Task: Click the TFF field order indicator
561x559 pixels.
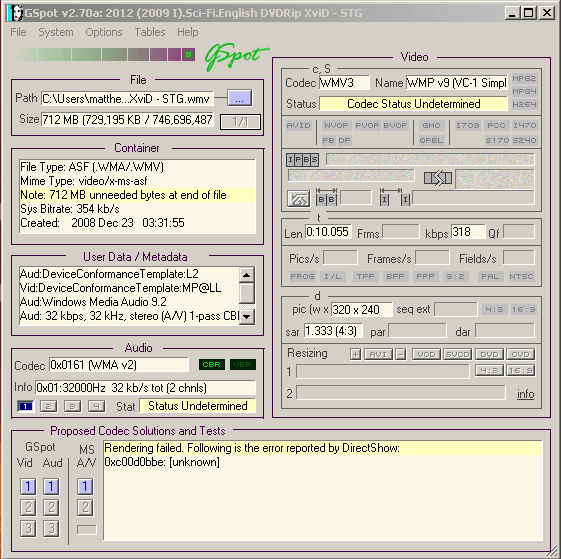Action: pos(366,276)
